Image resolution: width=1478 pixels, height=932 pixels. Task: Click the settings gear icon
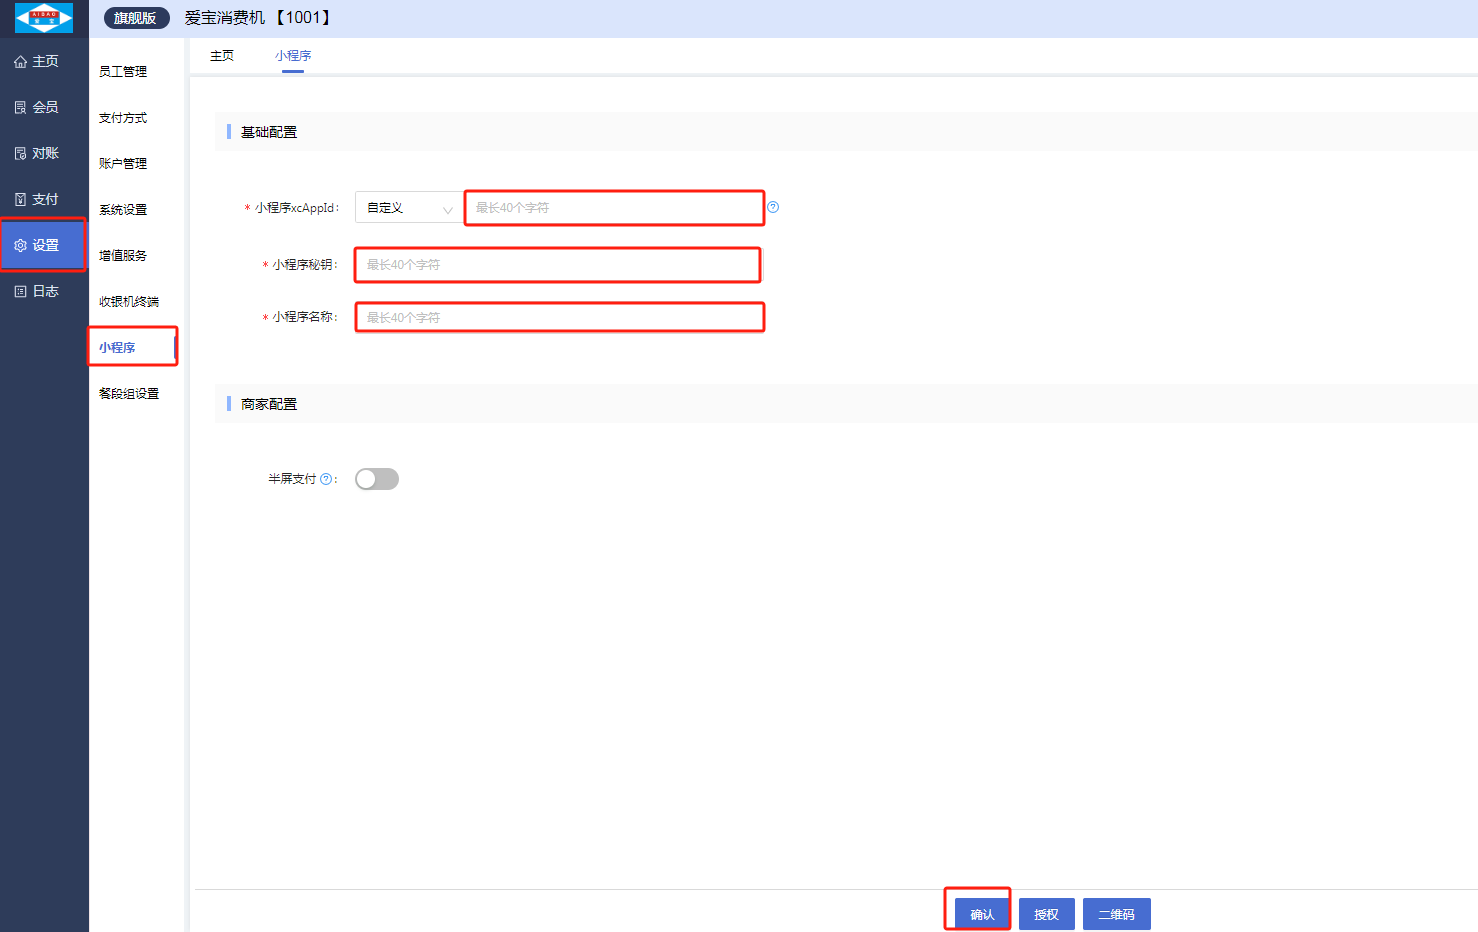click(x=20, y=246)
